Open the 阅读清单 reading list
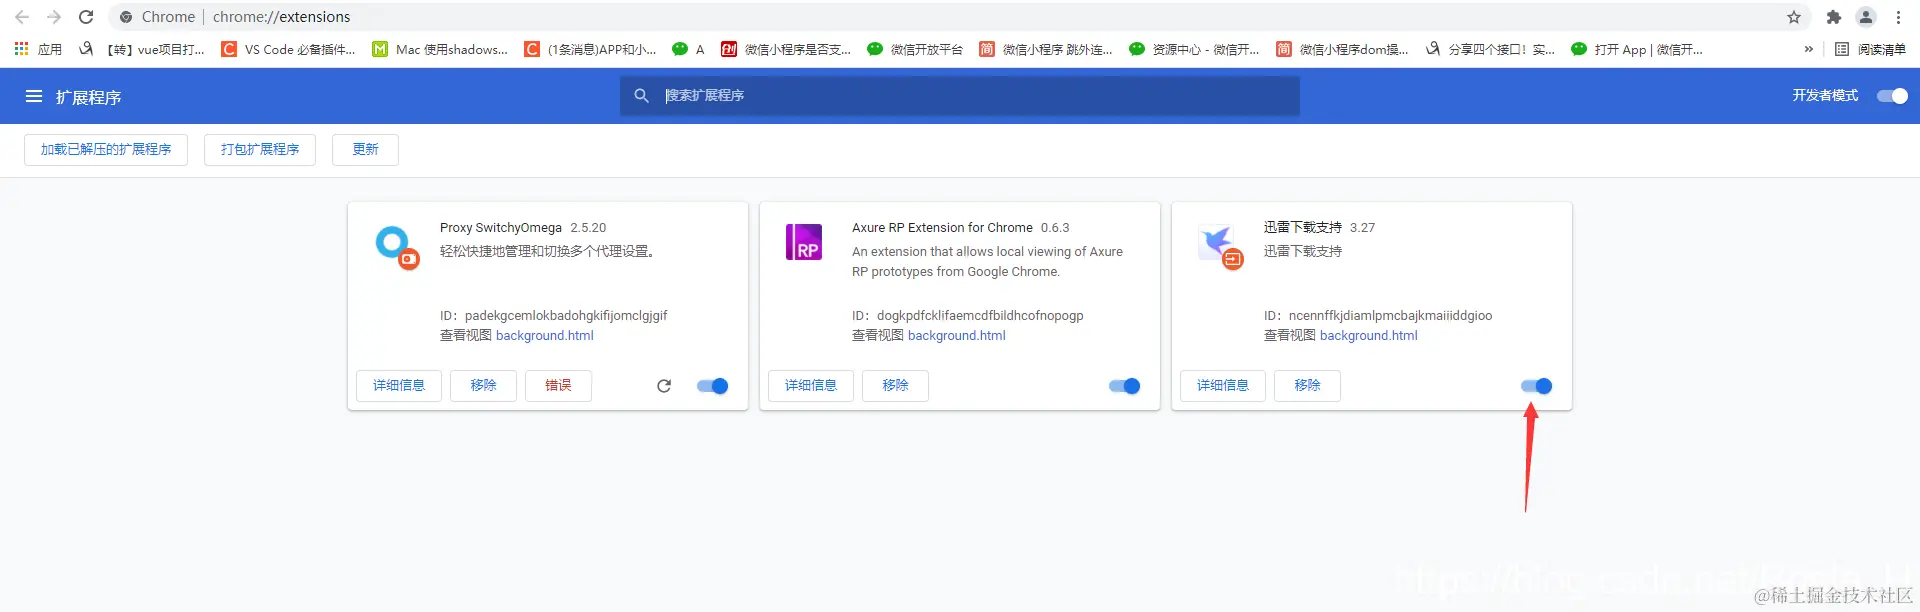1920x612 pixels. pos(1870,49)
